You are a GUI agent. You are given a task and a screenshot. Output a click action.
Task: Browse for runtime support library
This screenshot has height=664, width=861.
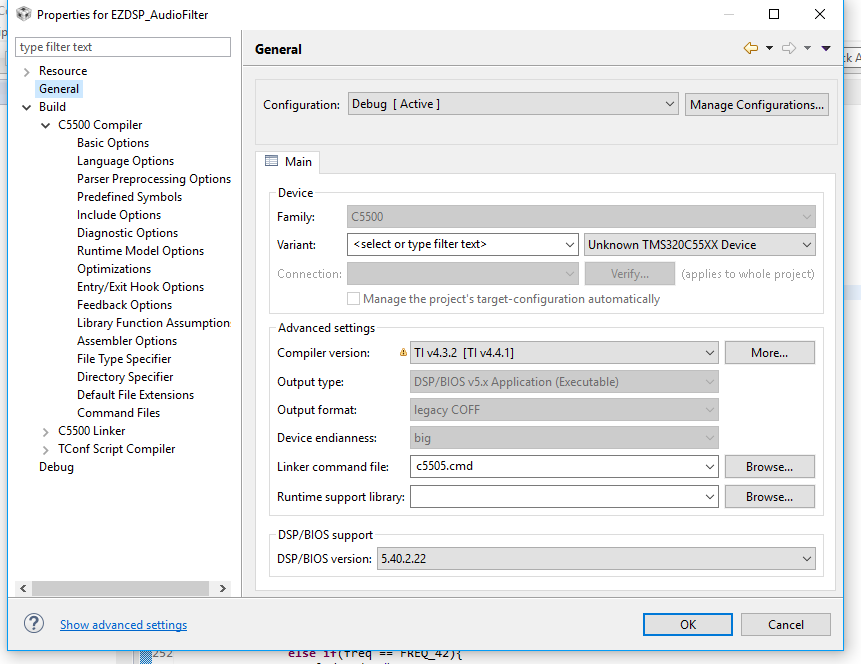(769, 496)
